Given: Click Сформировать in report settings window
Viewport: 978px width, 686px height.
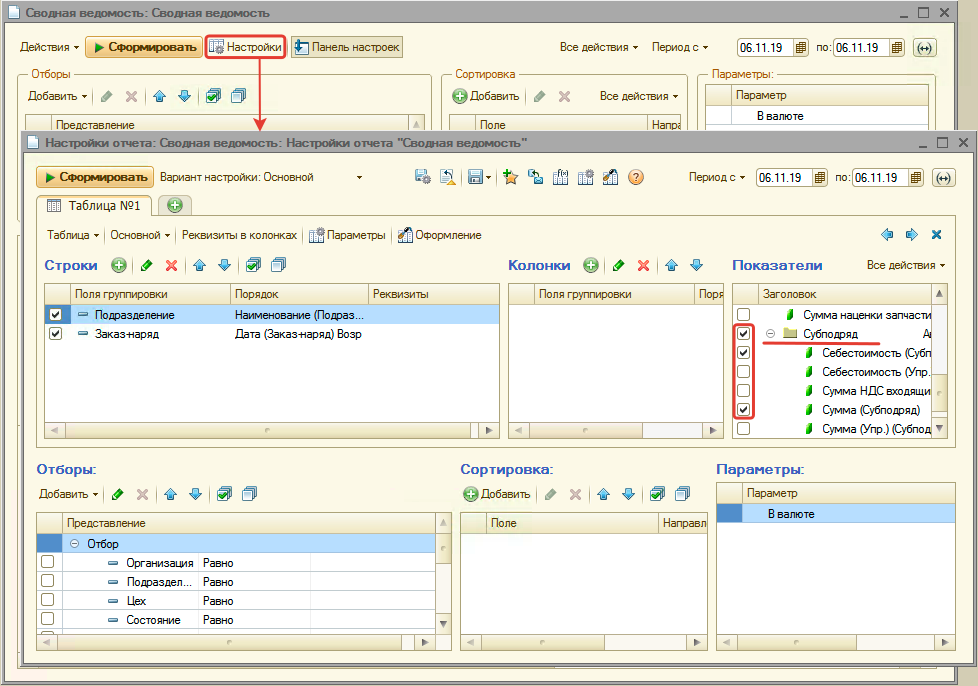Looking at the screenshot, I should [x=95, y=177].
